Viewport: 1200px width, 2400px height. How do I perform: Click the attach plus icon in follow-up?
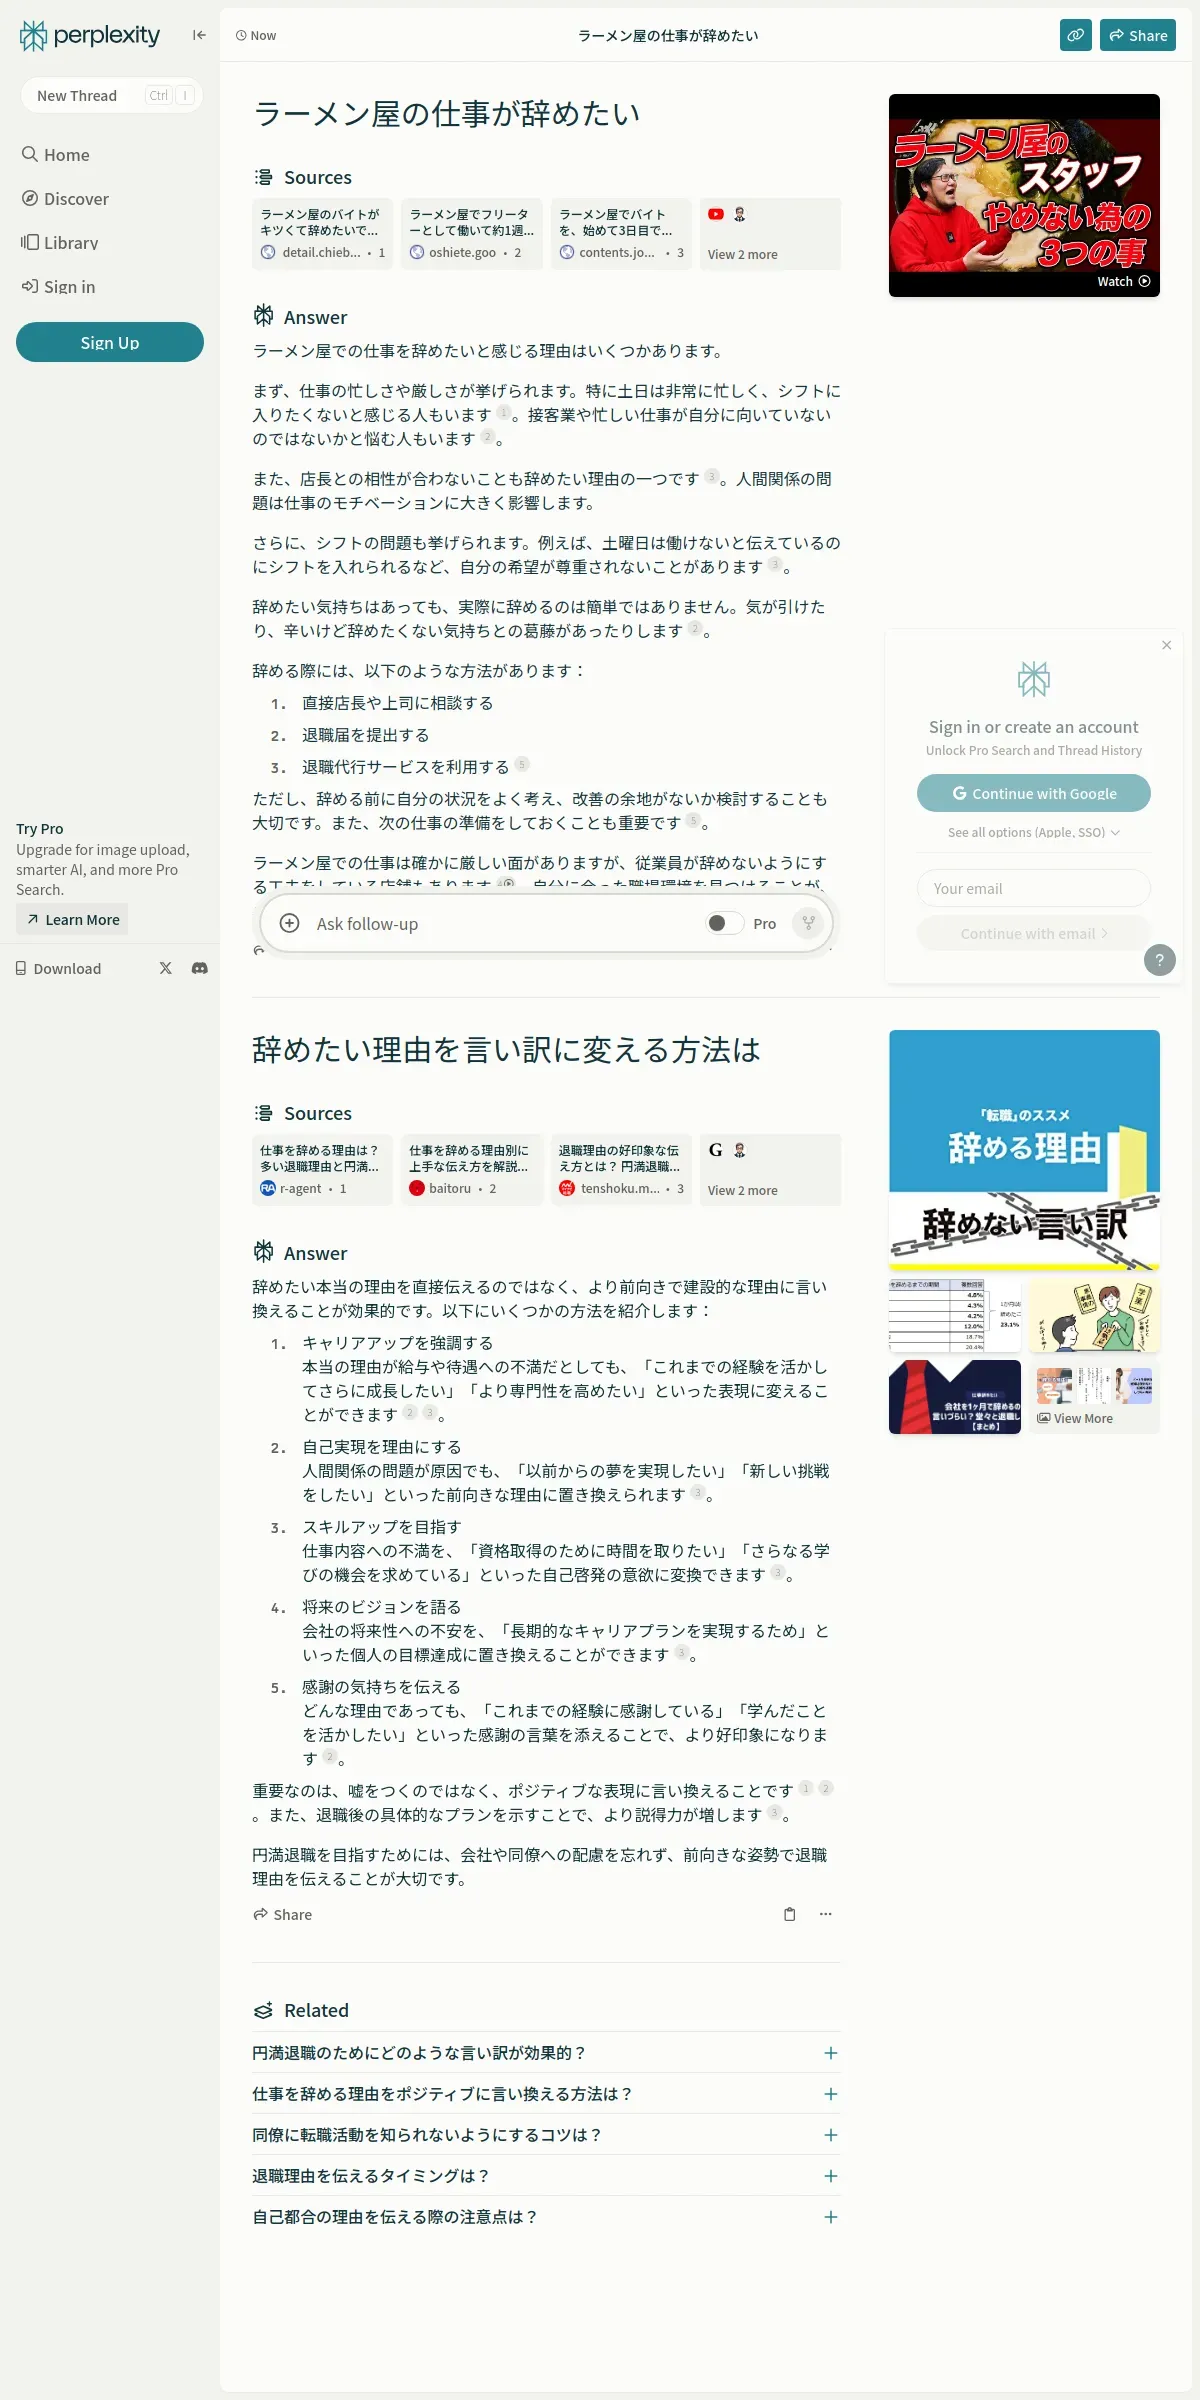pos(289,923)
